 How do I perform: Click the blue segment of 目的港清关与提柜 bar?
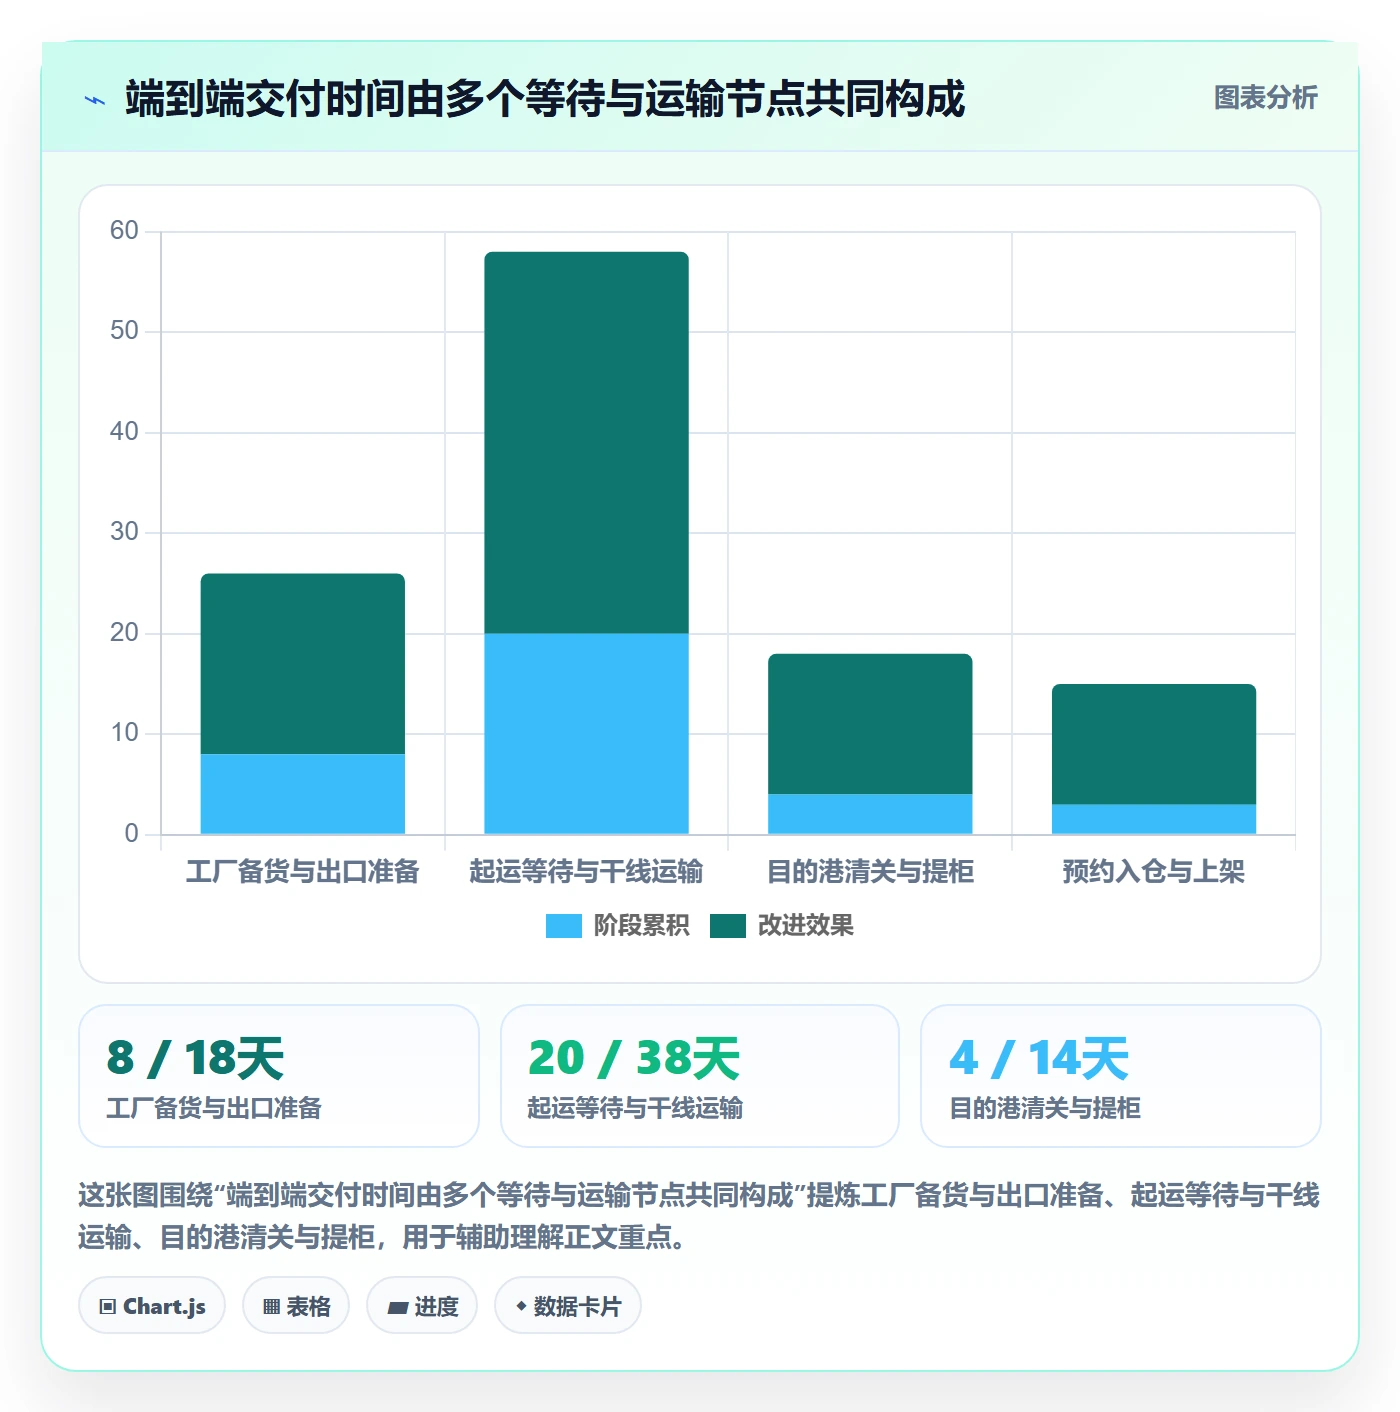click(x=870, y=814)
